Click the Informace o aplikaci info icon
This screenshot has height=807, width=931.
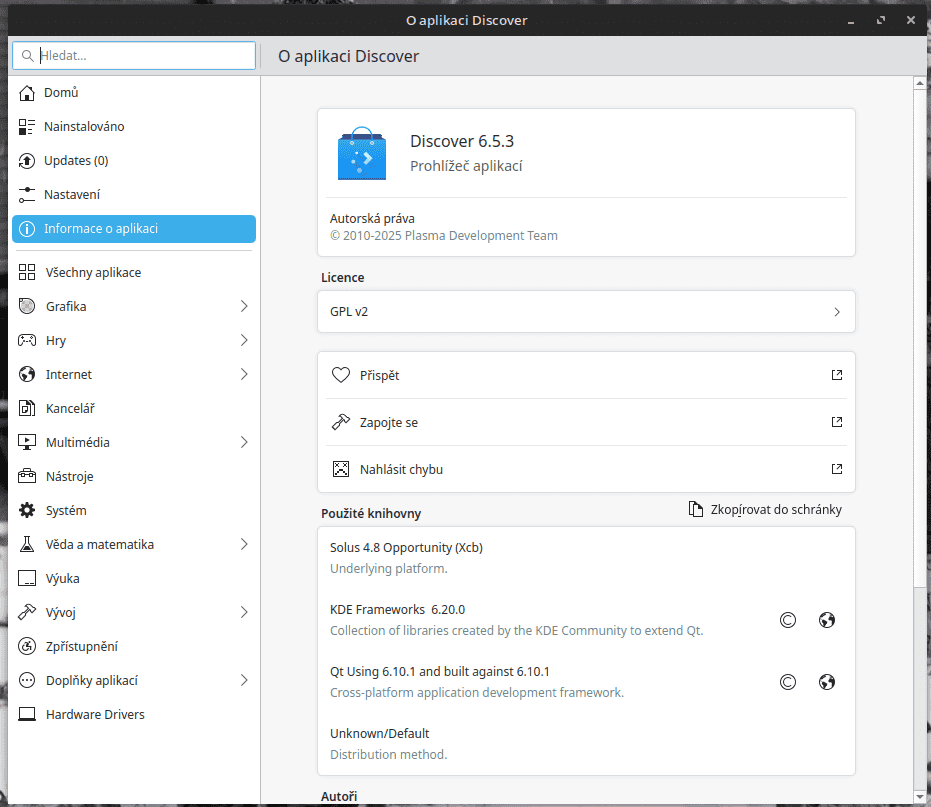click(27, 229)
